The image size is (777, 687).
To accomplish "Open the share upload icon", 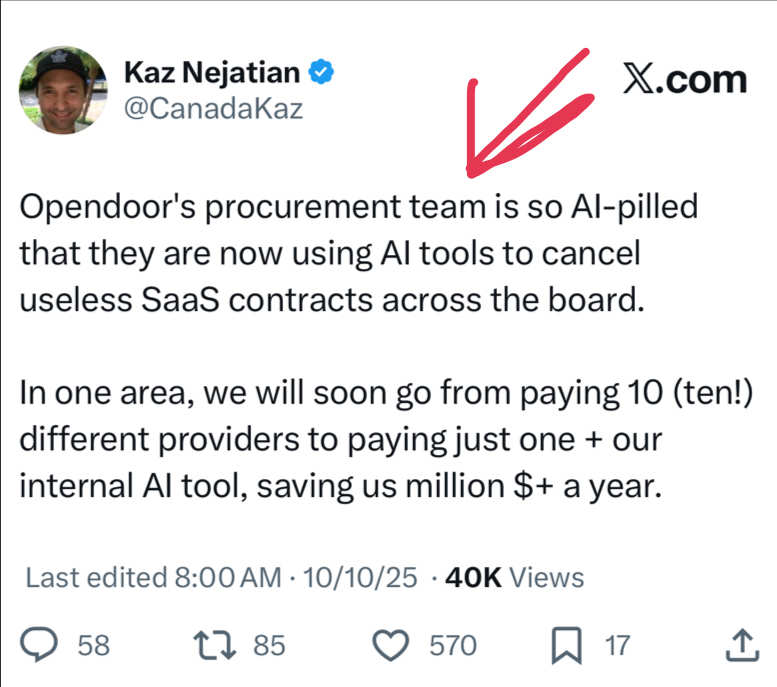I will 739,646.
